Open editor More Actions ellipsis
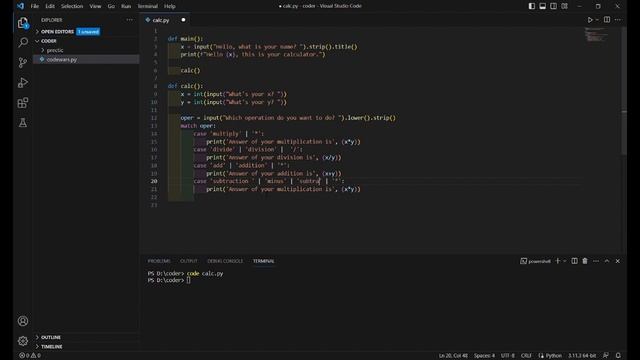 (x=618, y=20)
